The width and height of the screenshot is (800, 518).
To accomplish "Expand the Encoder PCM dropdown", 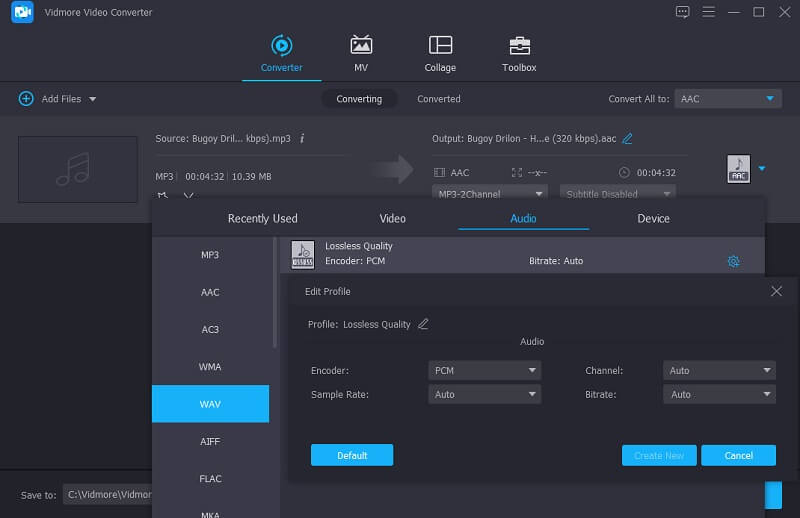I will (484, 370).
